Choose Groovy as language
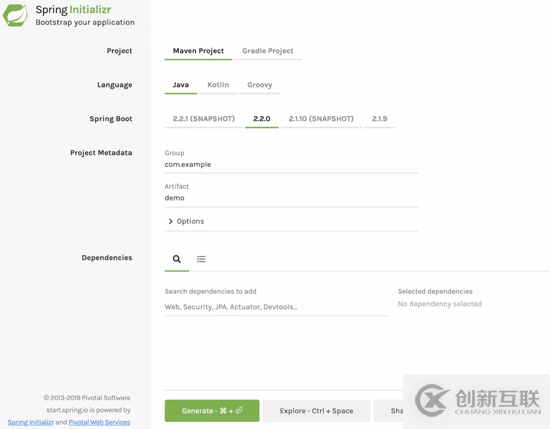This screenshot has width=550, height=429. point(260,85)
